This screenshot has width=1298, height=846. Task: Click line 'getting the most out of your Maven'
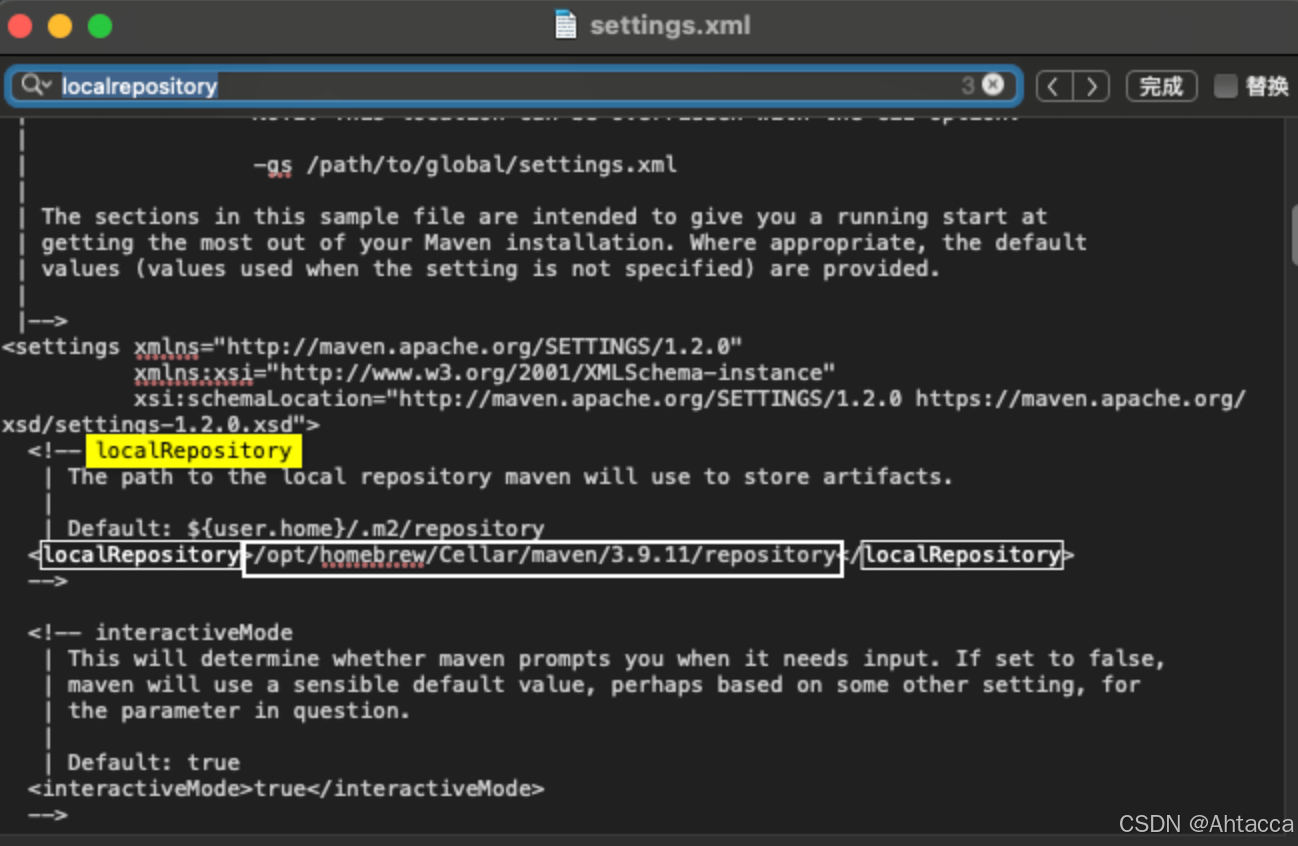563,242
